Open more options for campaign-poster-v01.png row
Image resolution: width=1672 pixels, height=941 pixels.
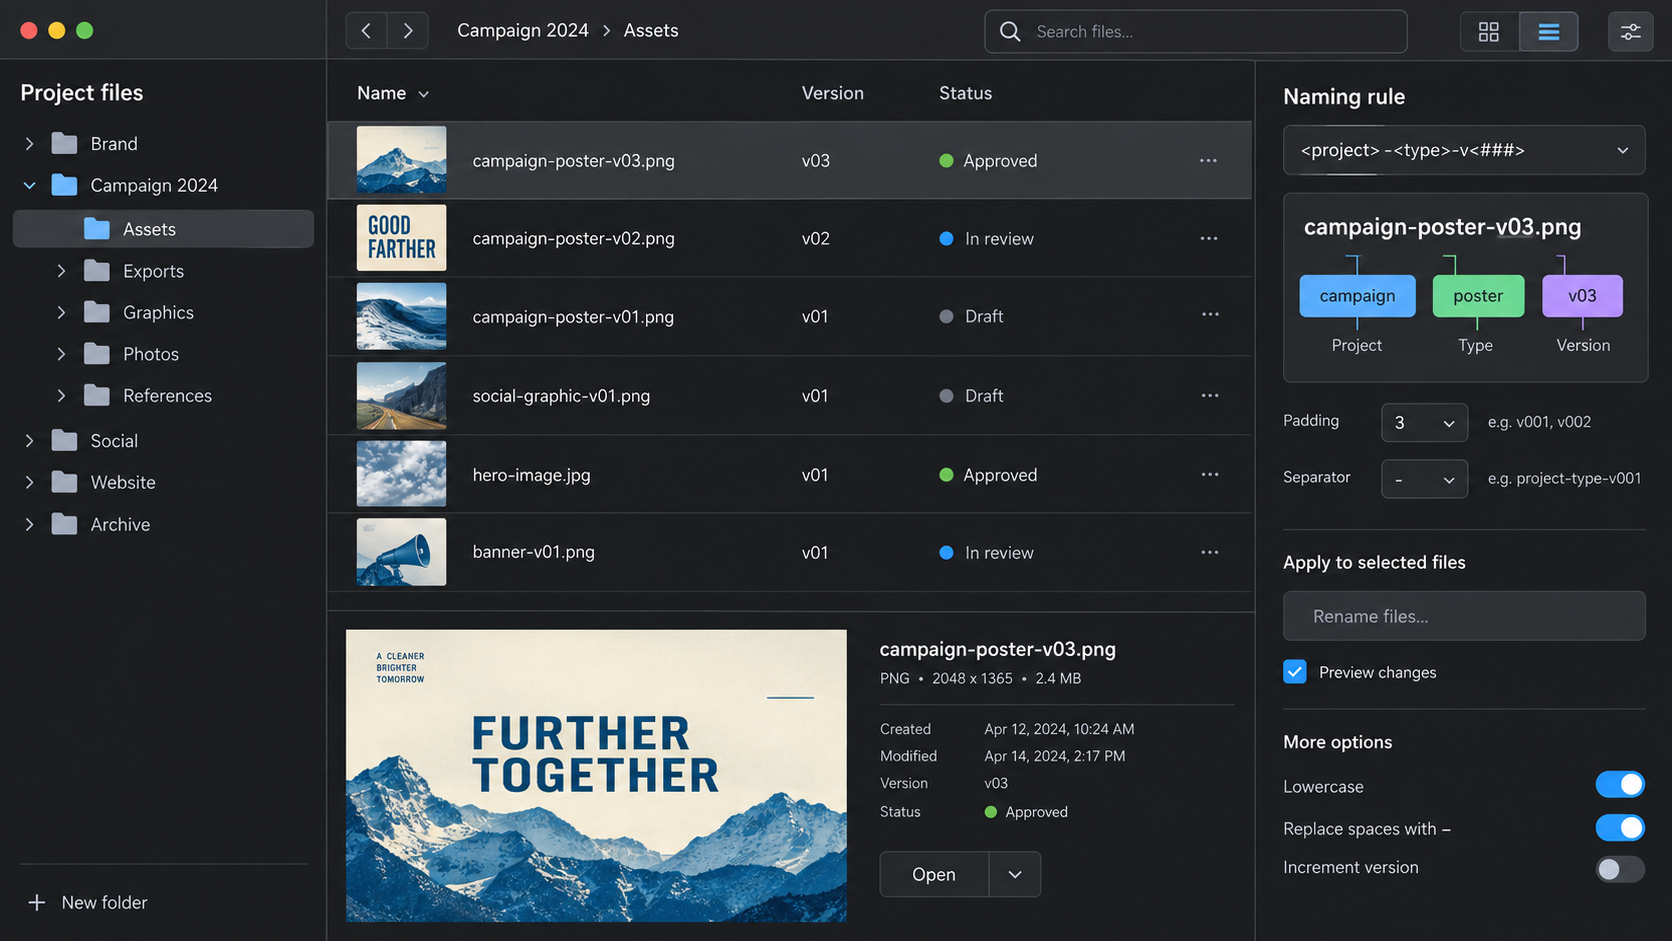tap(1210, 315)
